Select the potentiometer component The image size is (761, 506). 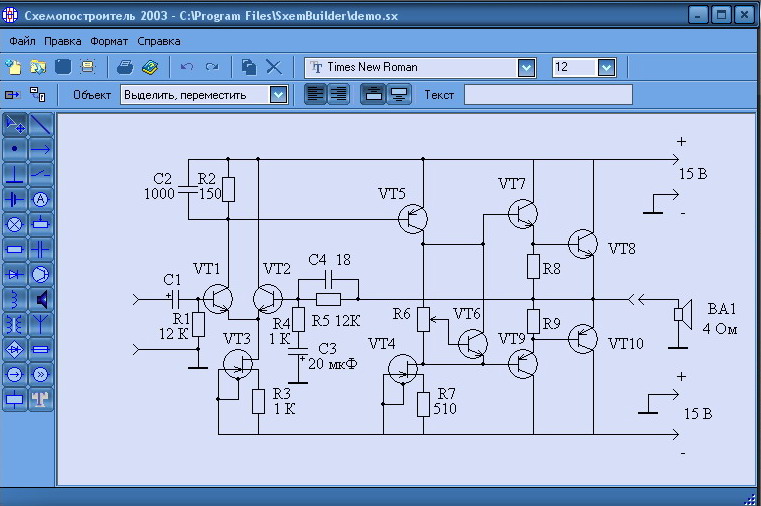(x=41, y=224)
